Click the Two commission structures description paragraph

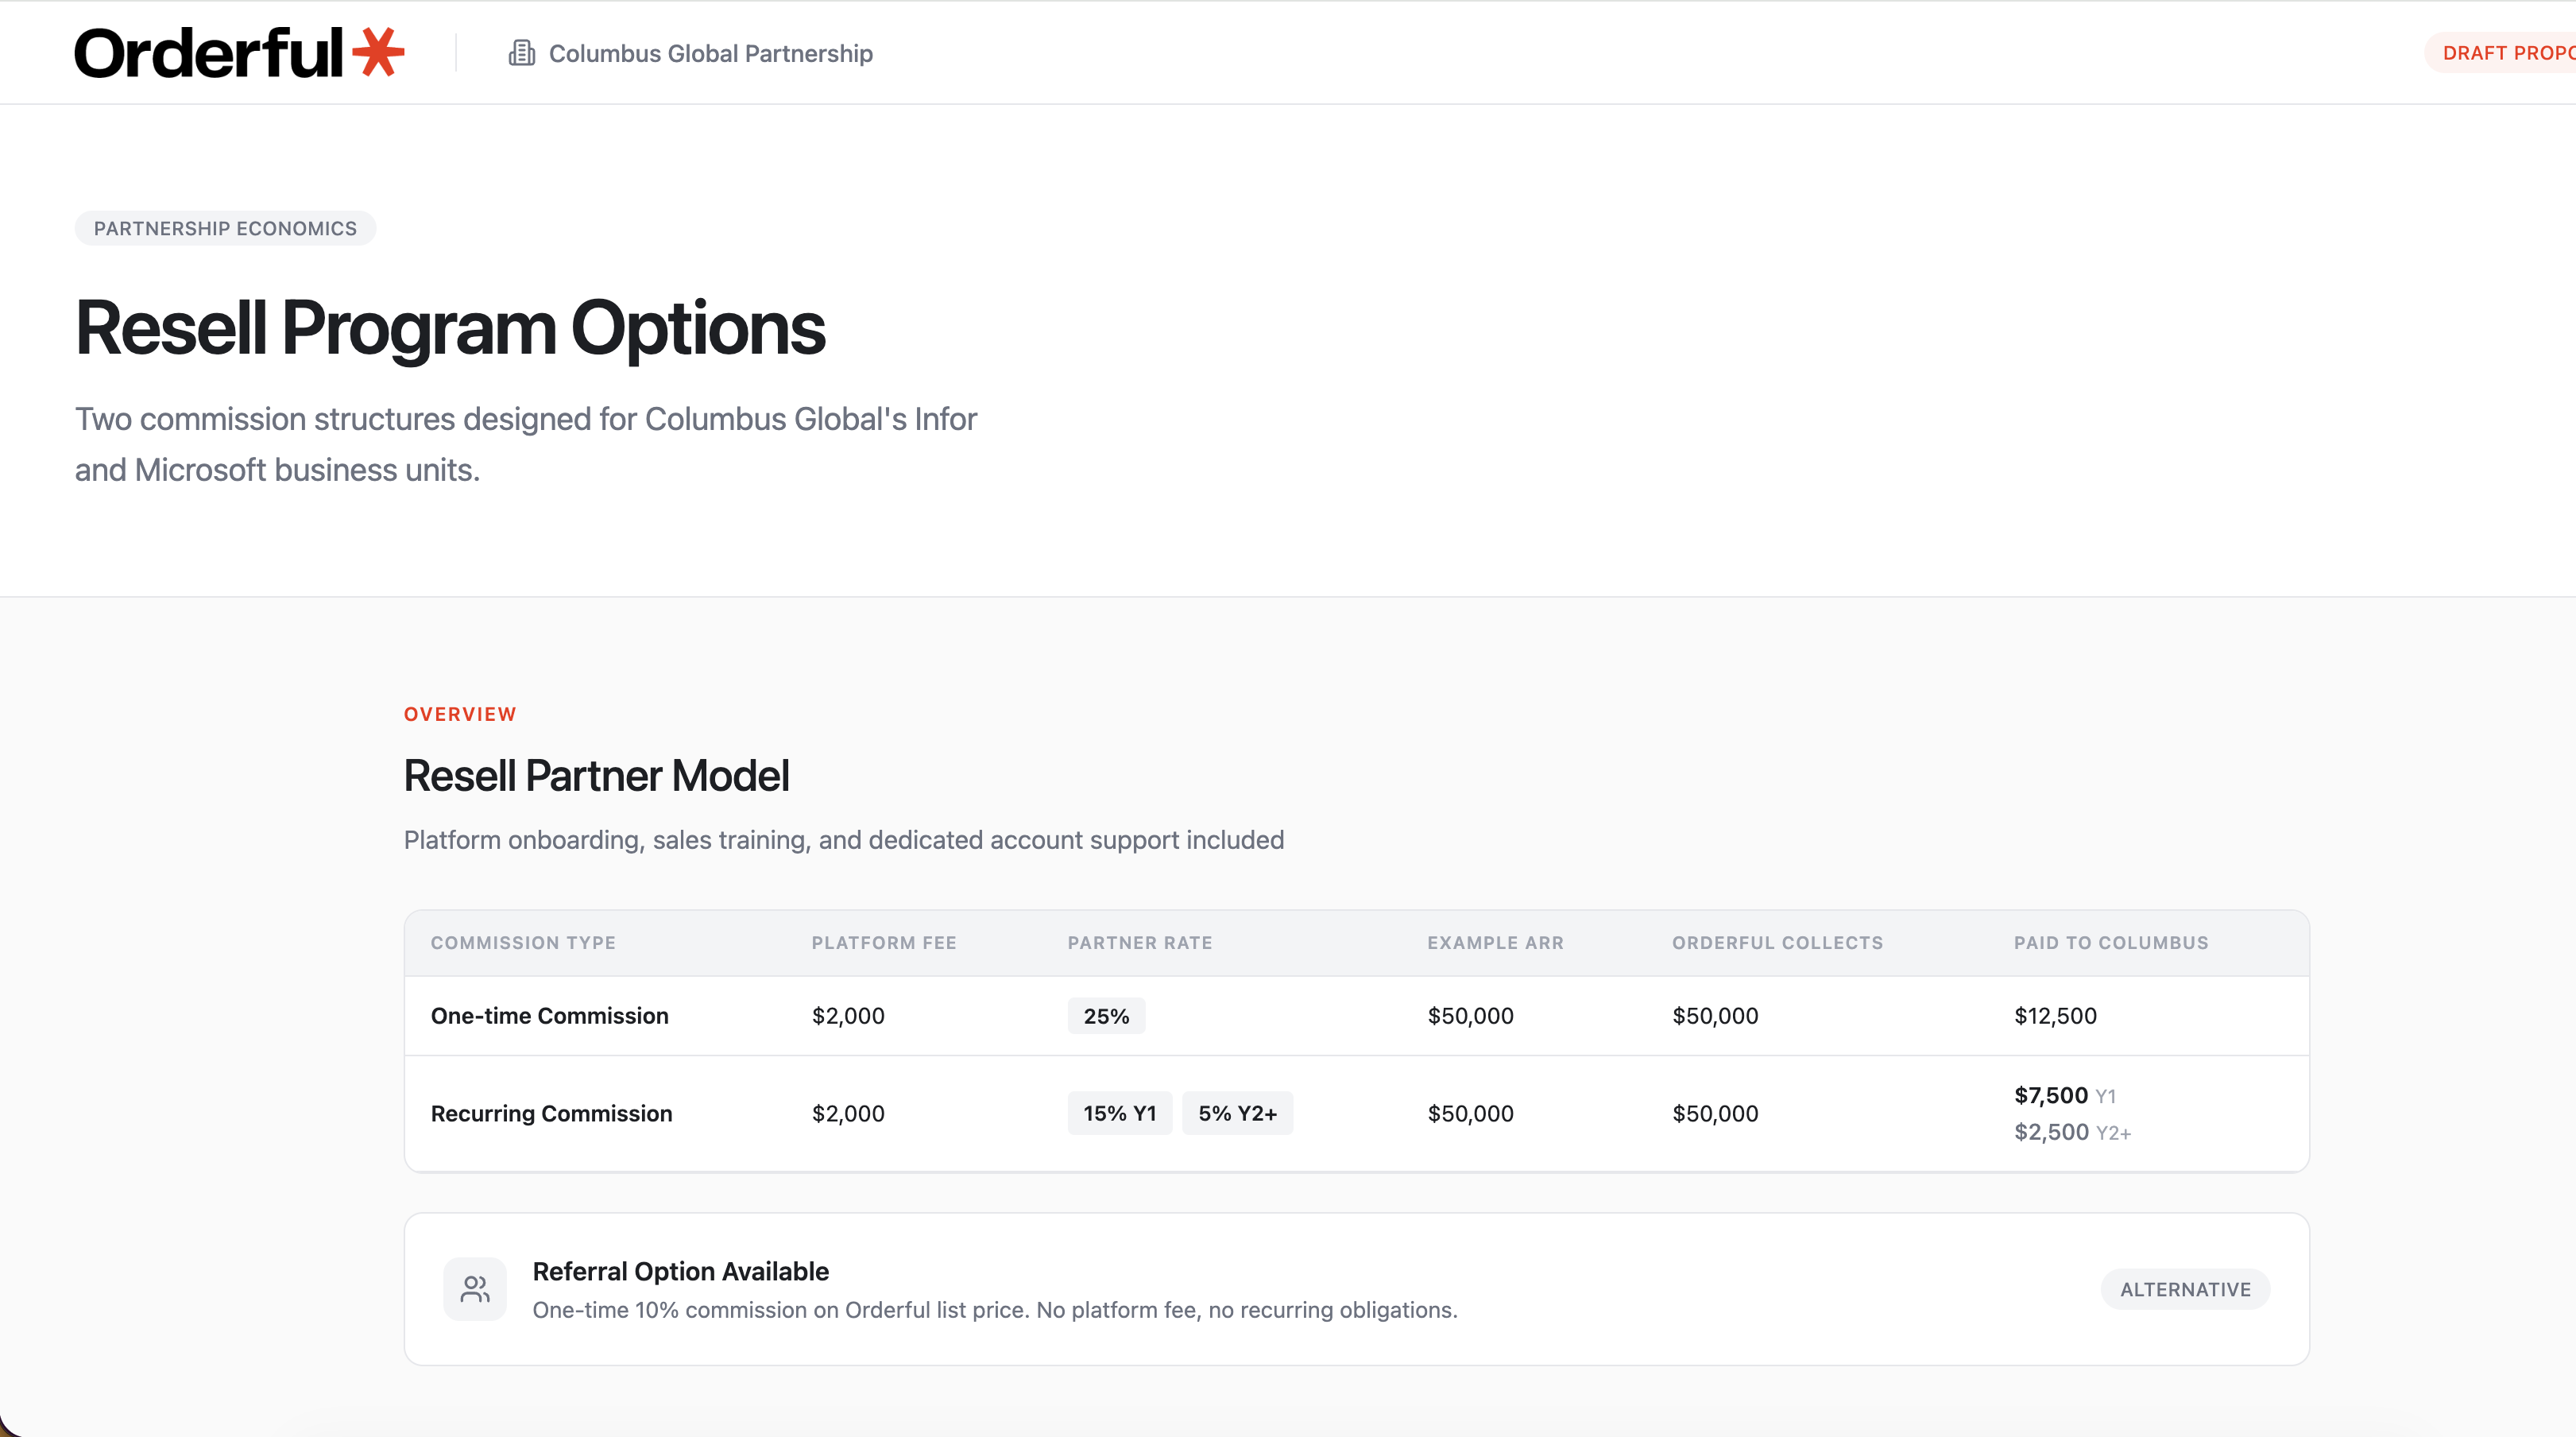[x=526, y=444]
